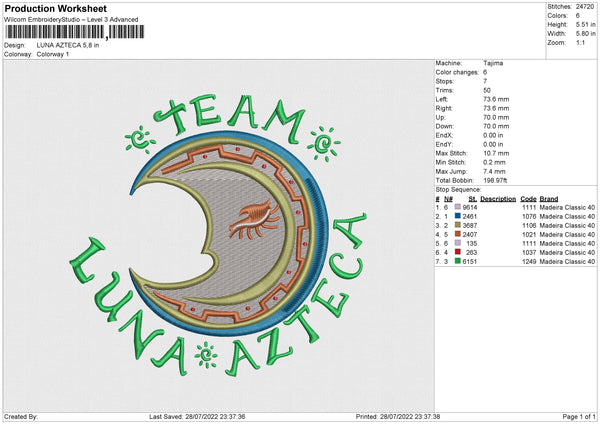
Task: Click the 'Down:' measurement label
Action: tap(444, 126)
